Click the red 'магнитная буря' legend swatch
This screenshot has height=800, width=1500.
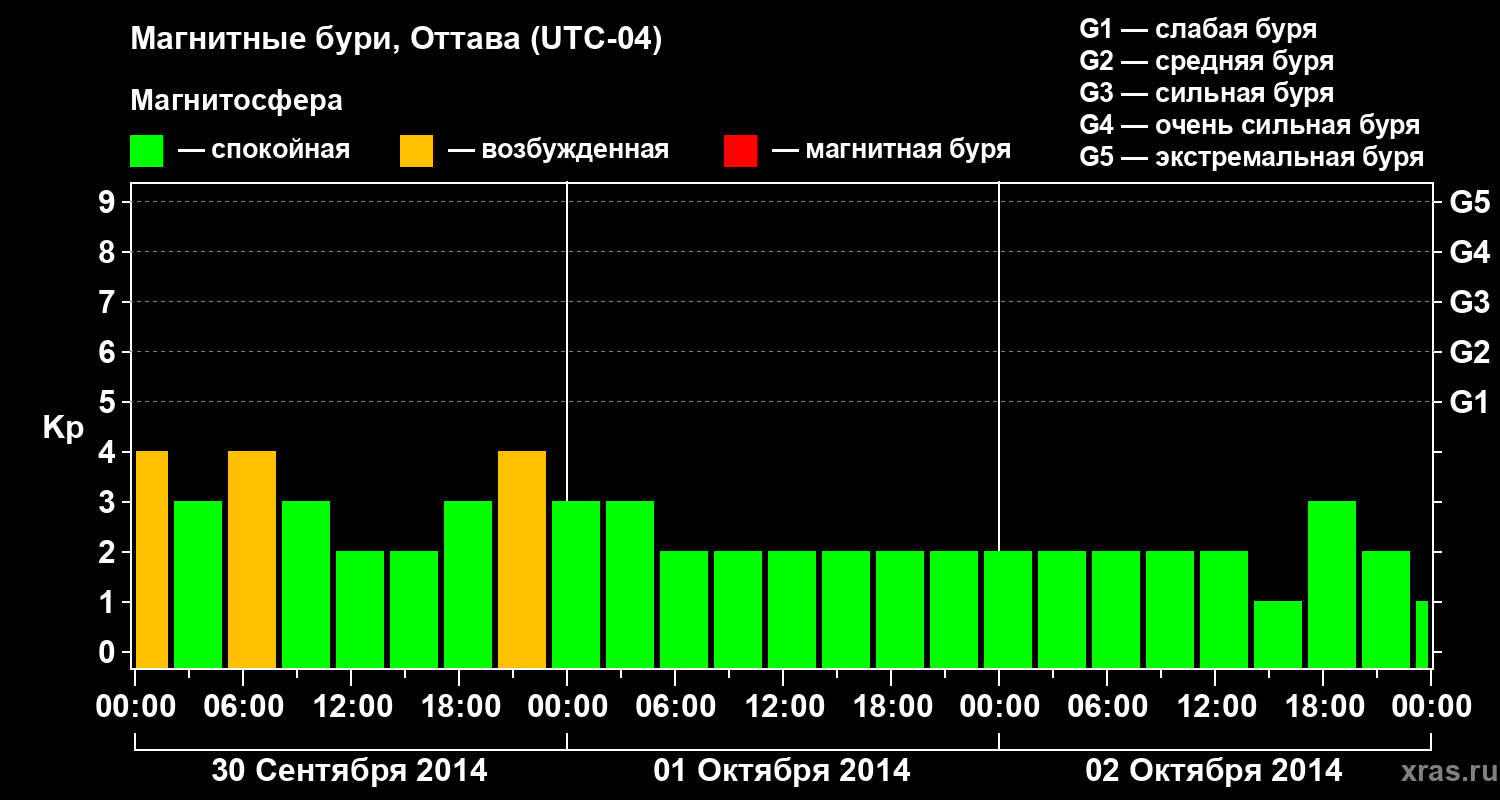click(741, 151)
